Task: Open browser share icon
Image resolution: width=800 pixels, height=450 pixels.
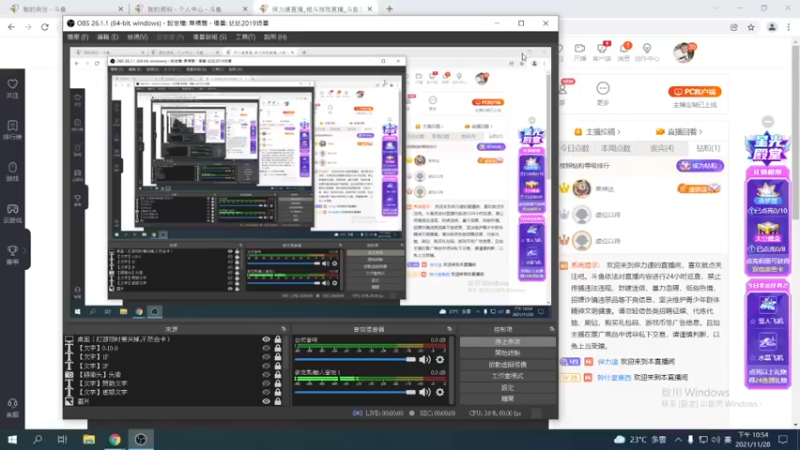Action: 734,28
